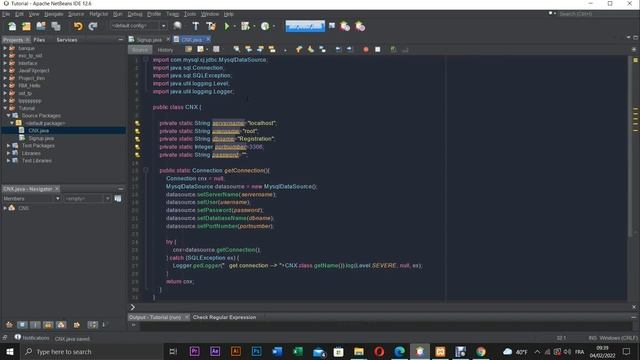Image resolution: width=640 pixels, height=360 pixels.
Task: Click the find selection magnifier icon in editor toolbar
Action: tap(236, 49)
